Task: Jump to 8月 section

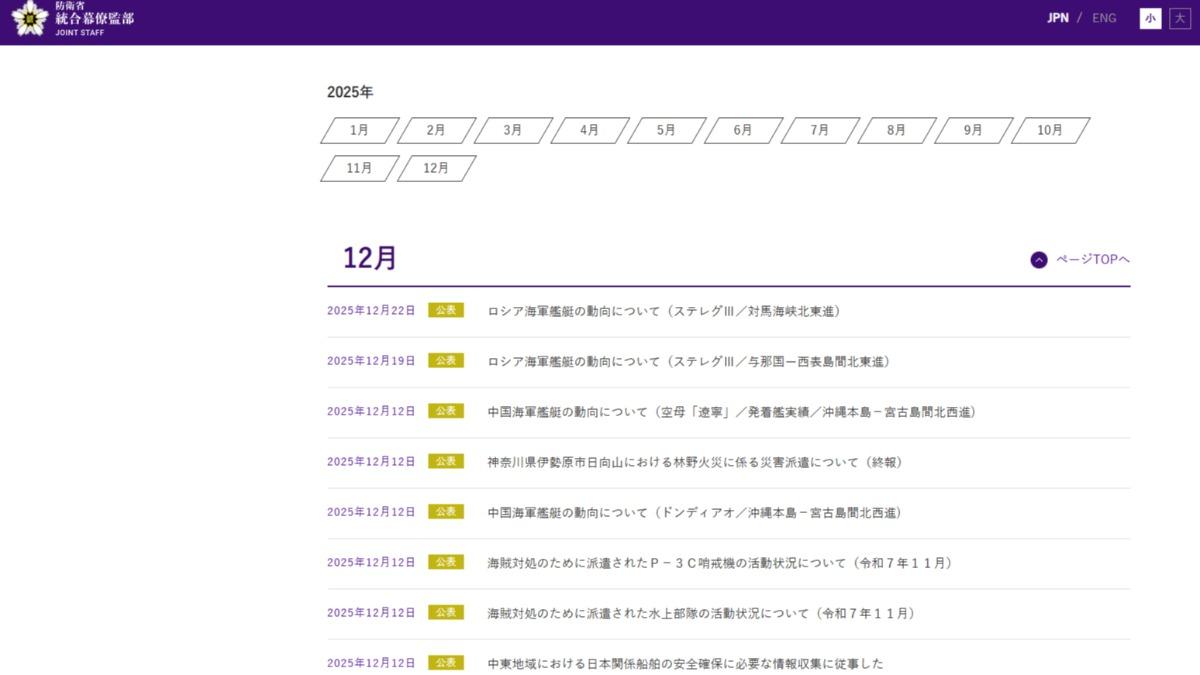Action: click(896, 130)
